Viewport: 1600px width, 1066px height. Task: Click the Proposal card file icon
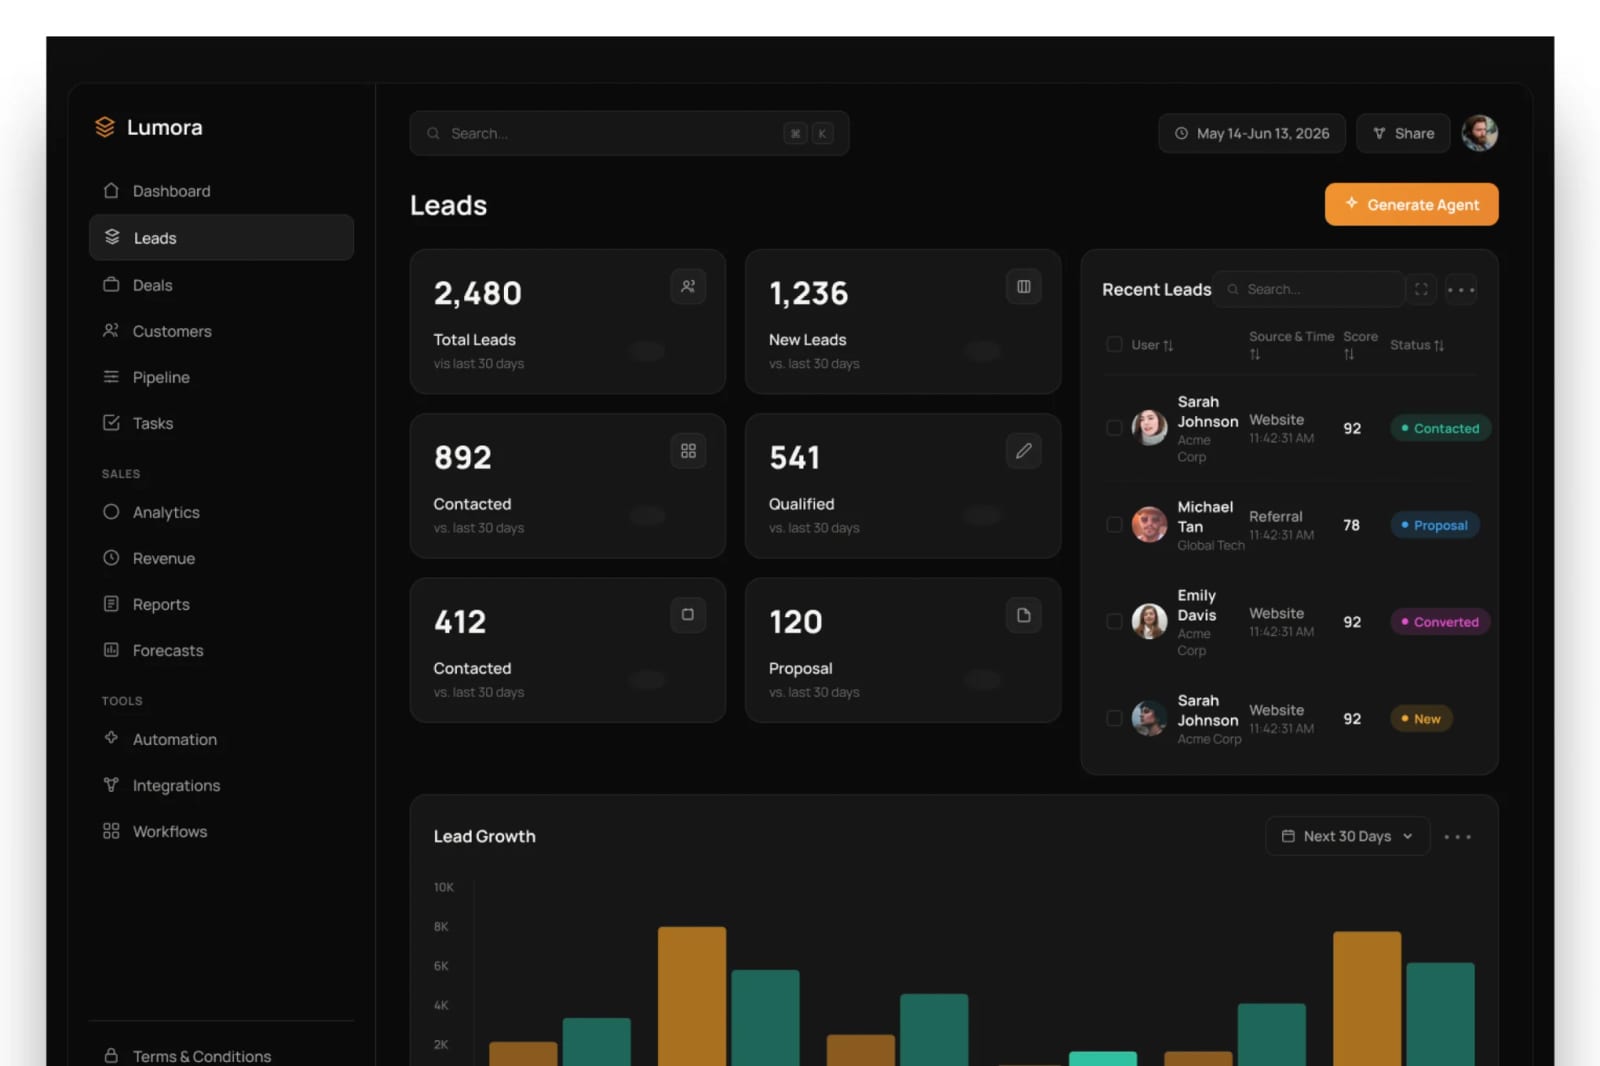[x=1023, y=615]
